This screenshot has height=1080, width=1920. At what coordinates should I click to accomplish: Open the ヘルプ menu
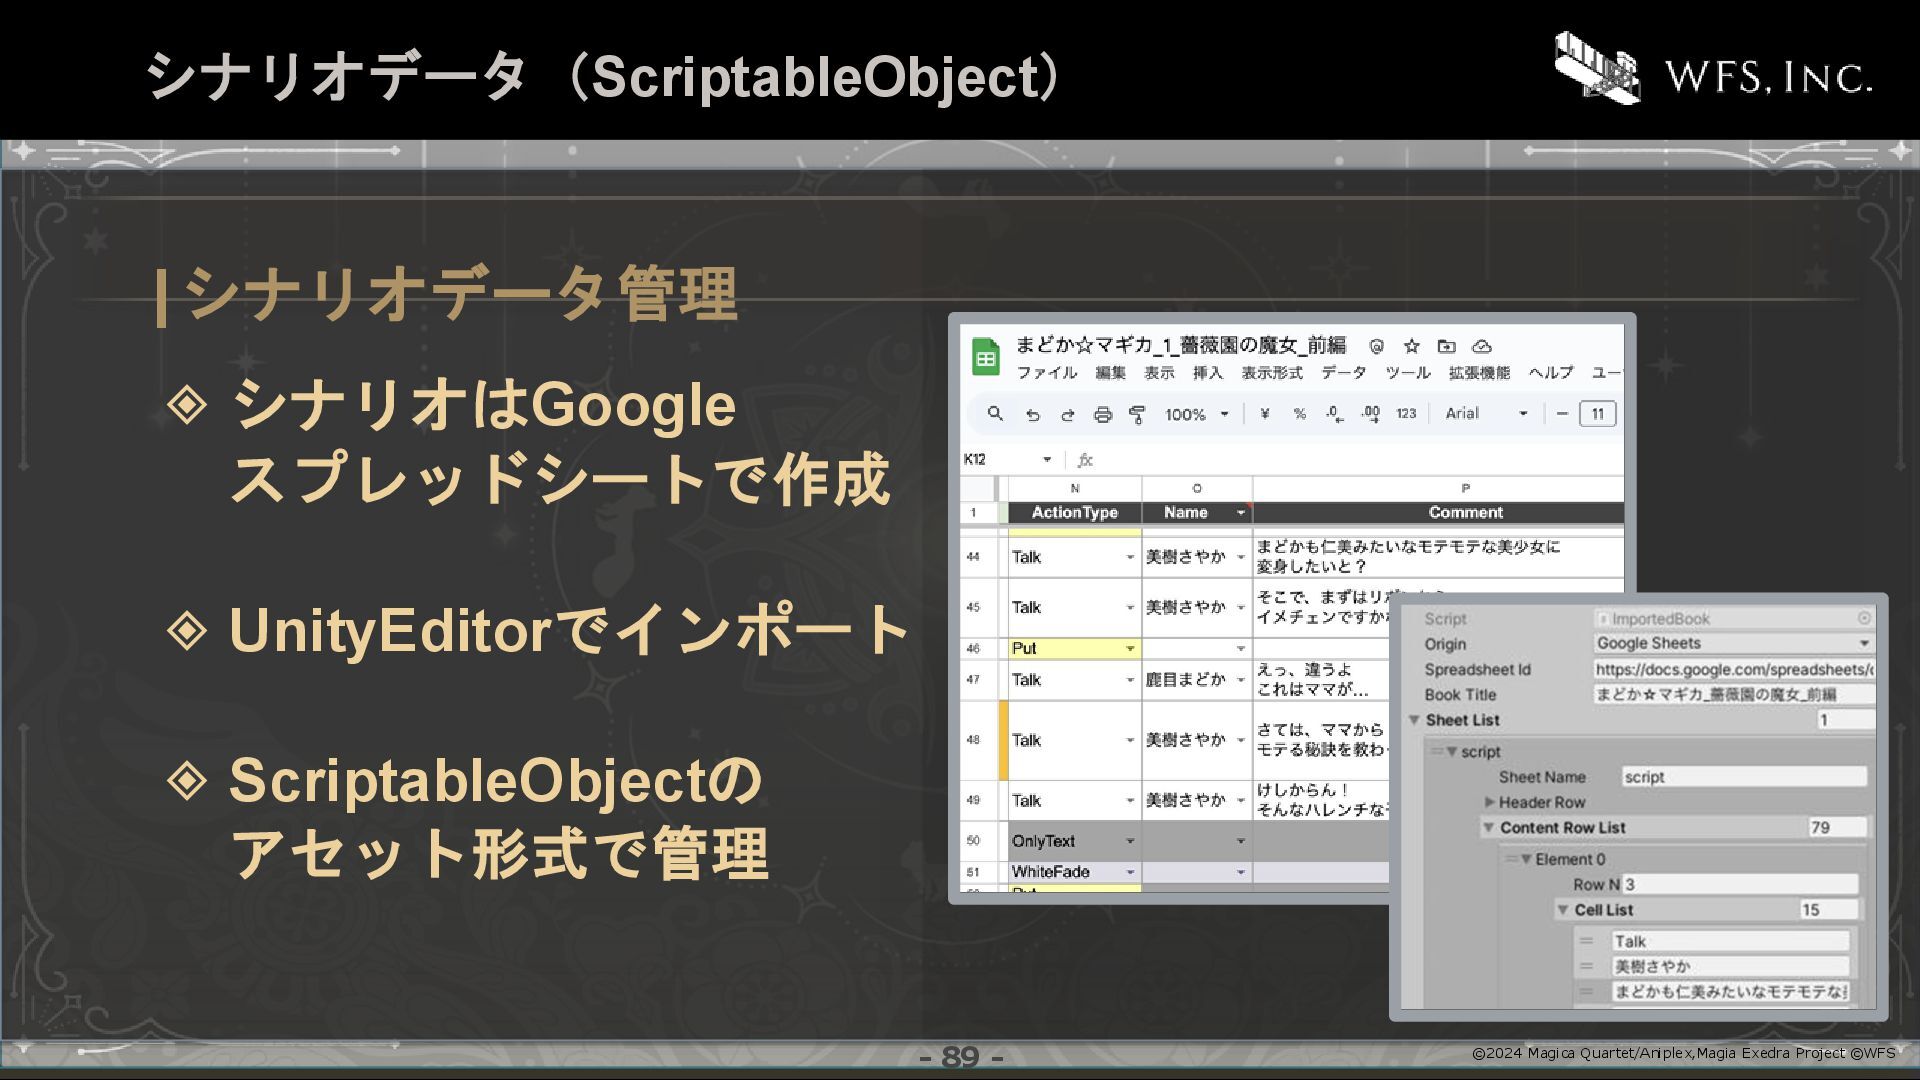point(1550,373)
